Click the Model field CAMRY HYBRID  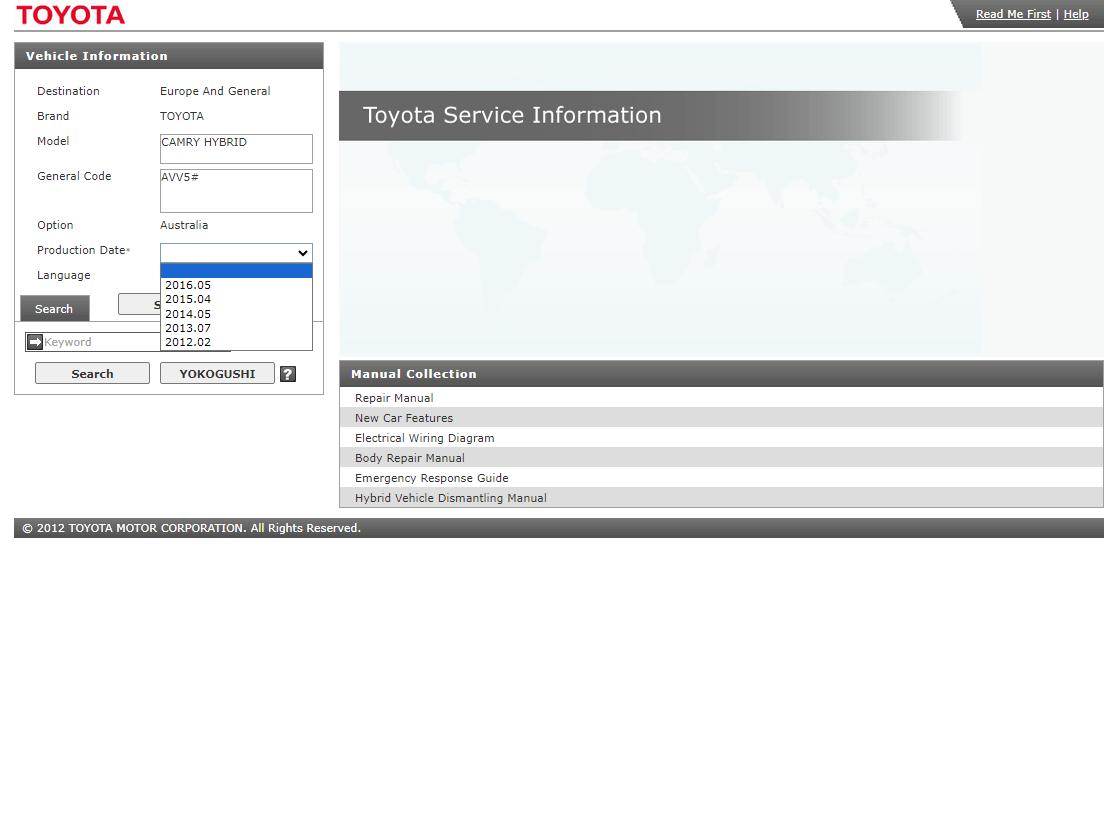coord(236,148)
